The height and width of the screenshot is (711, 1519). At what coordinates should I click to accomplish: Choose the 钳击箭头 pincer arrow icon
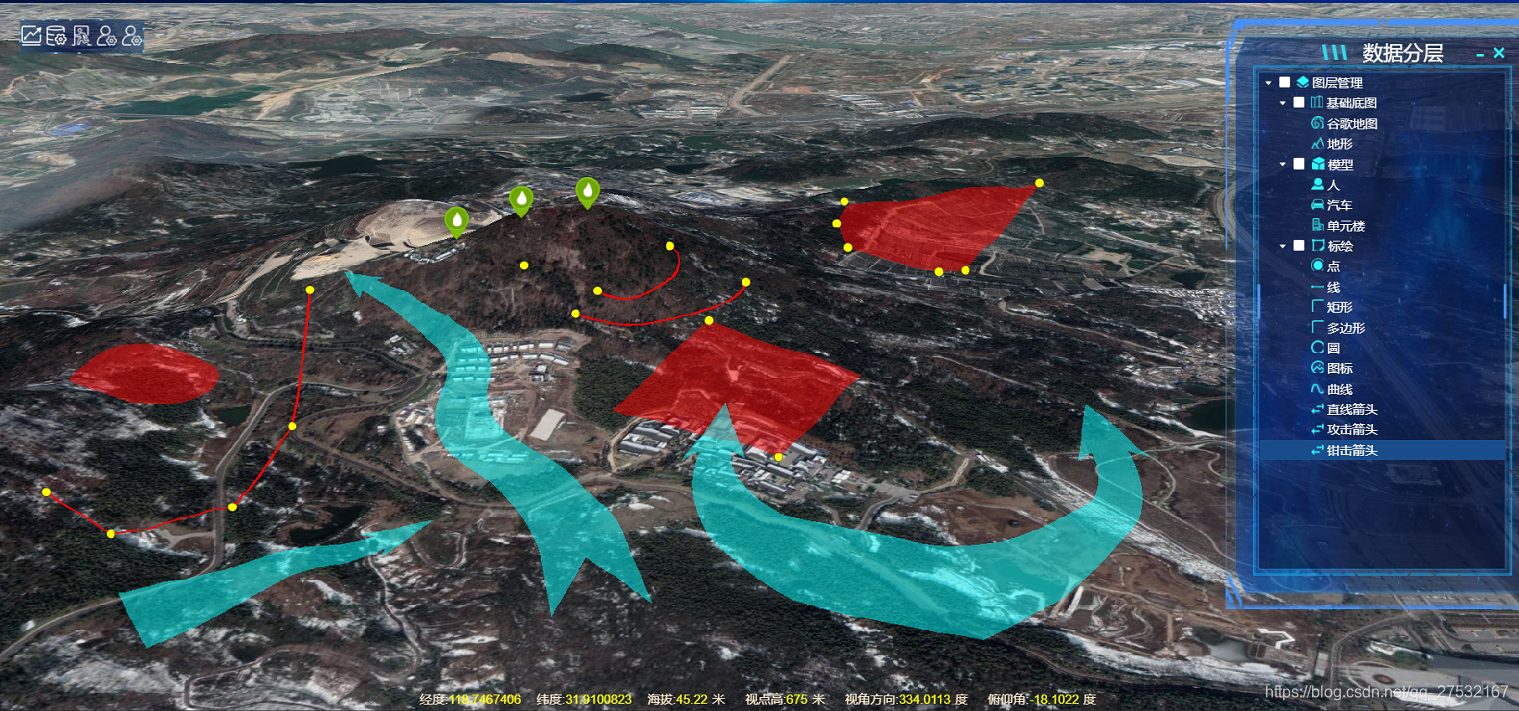(1317, 450)
